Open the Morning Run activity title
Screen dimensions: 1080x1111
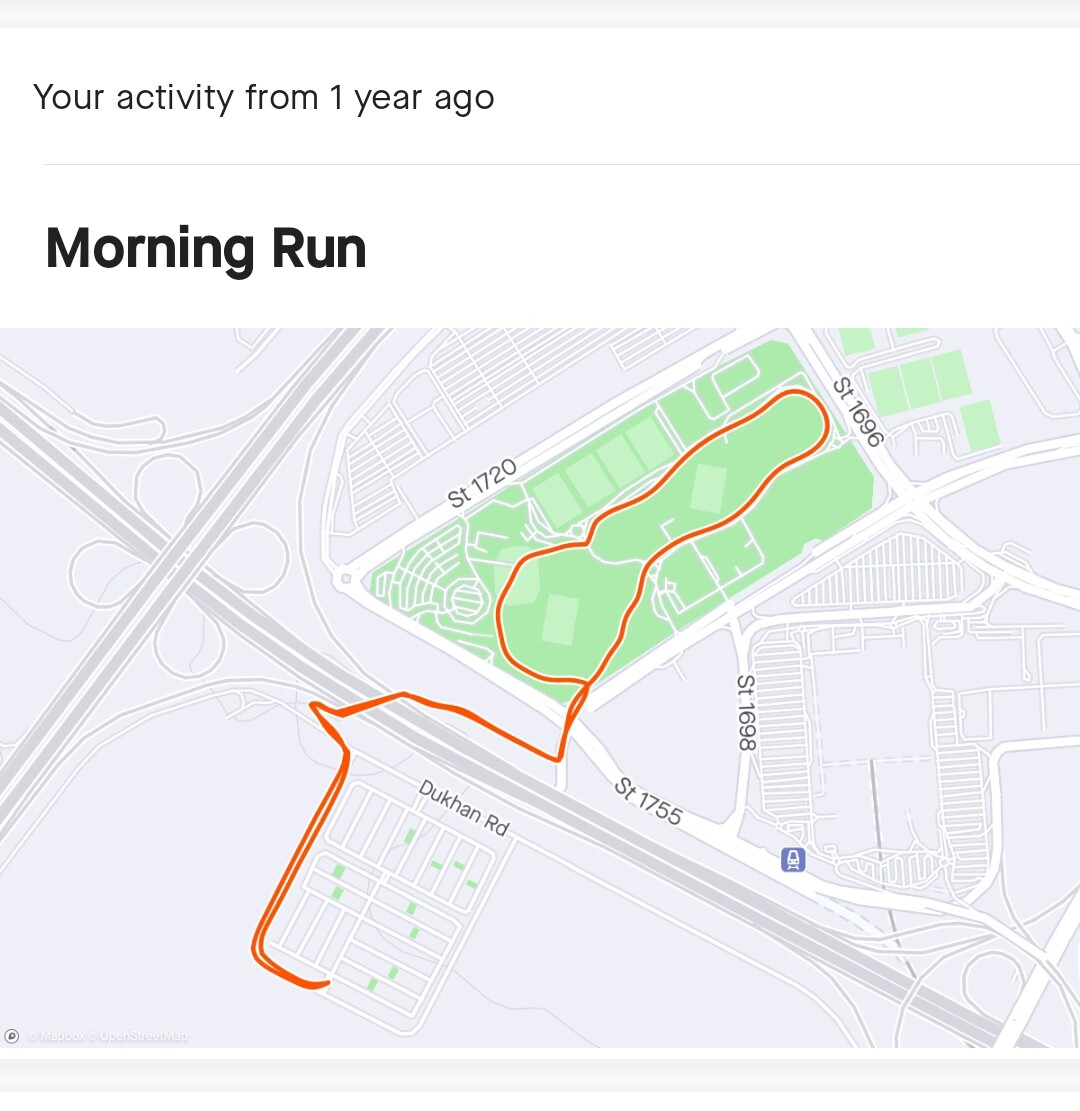(x=206, y=249)
